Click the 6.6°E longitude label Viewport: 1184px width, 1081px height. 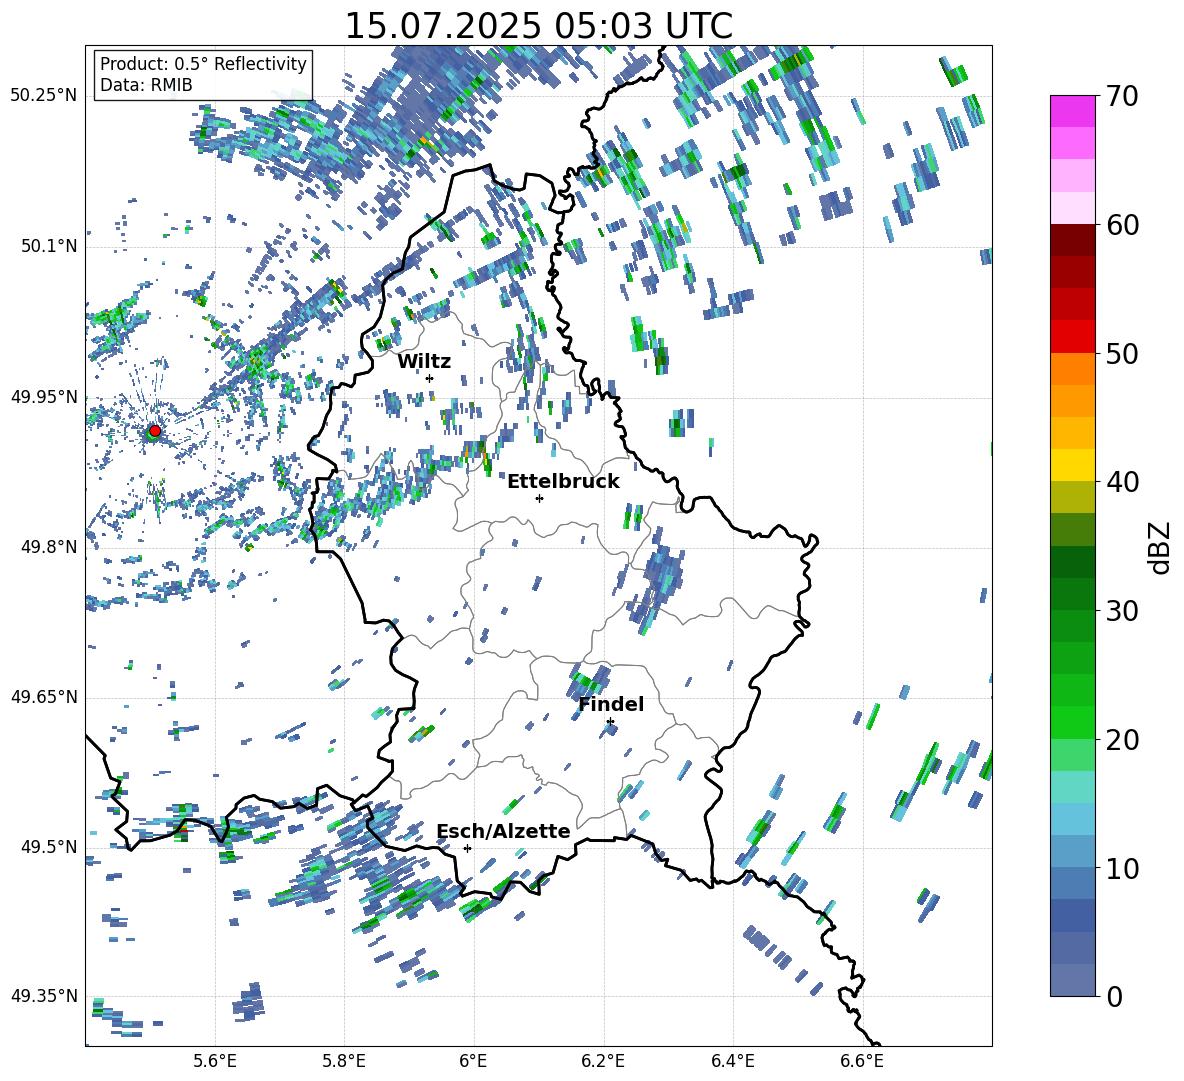pos(862,1061)
